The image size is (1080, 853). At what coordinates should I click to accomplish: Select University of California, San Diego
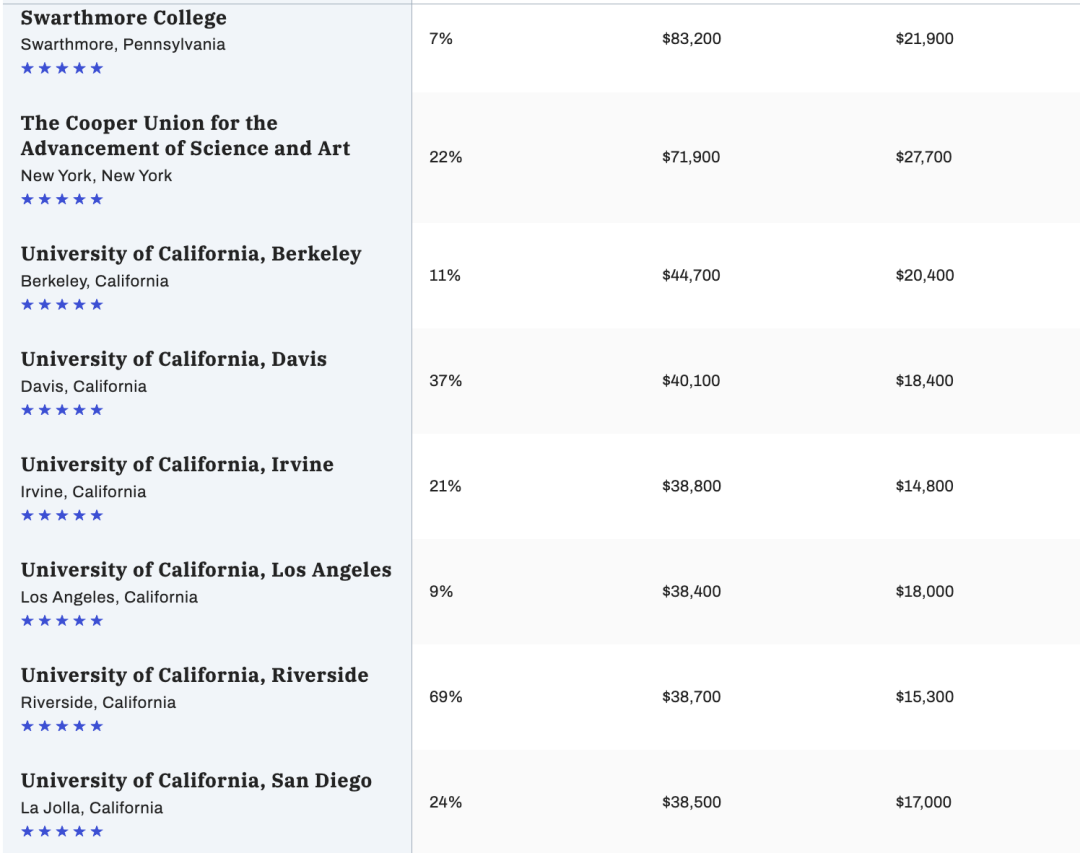196,781
